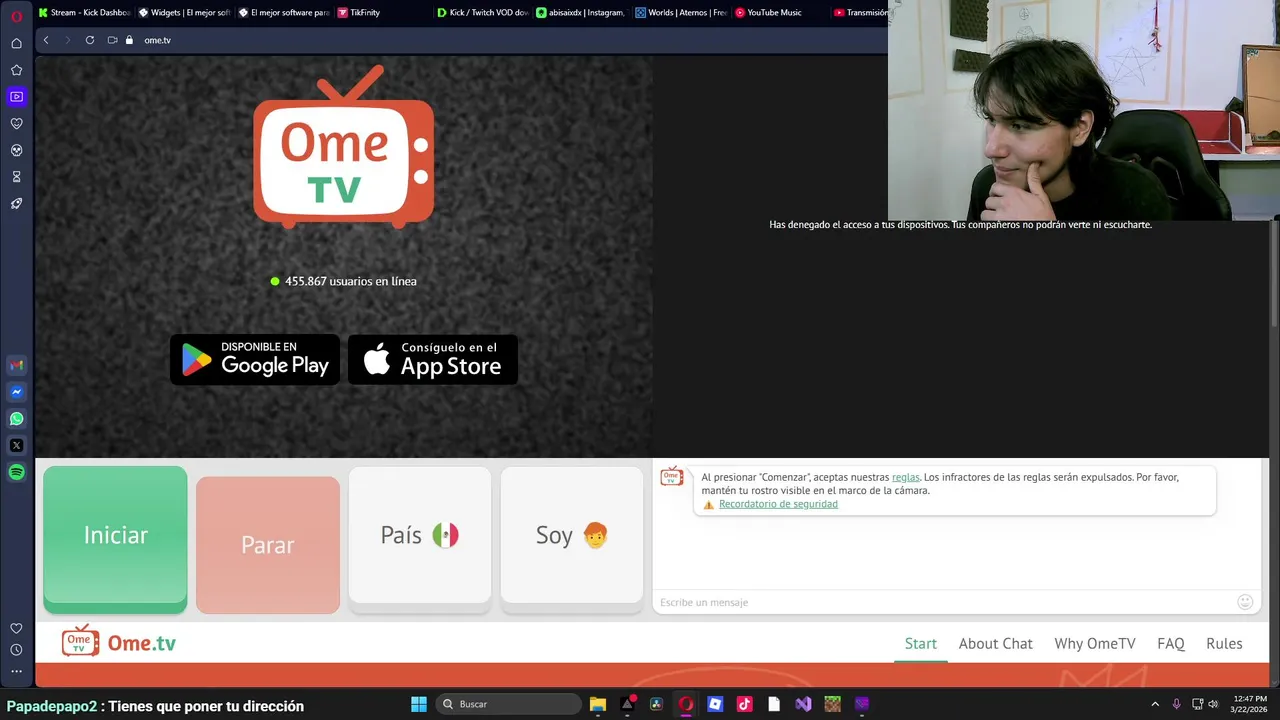Switch to El mejor software para tab
This screenshot has width=1280, height=720.
point(284,13)
